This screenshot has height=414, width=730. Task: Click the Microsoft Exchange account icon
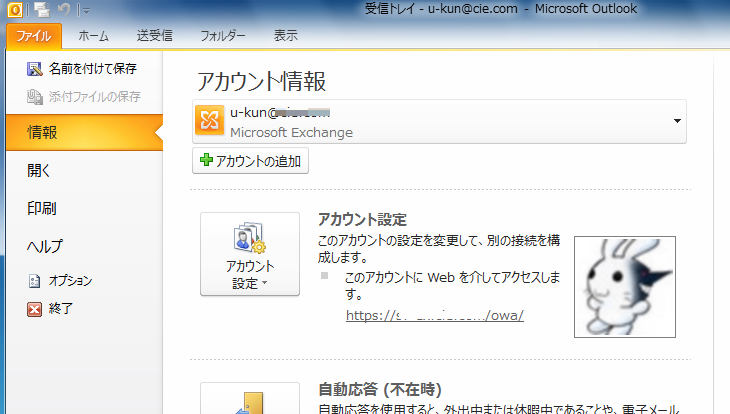[210, 120]
